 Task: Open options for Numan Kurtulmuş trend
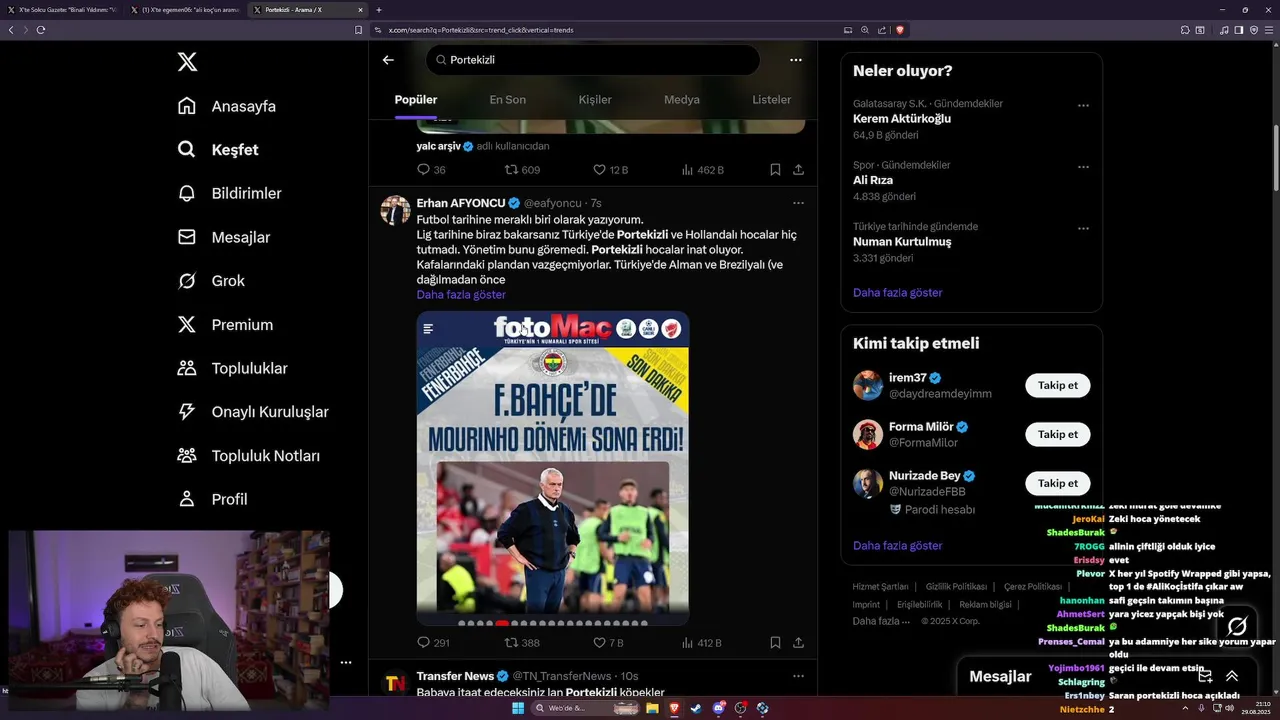coord(1083,228)
